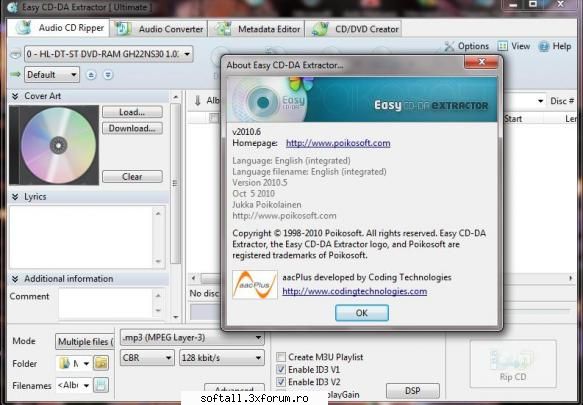Click the track list right scroll arrow
Viewport: 583px width, 405px height.
(x=571, y=278)
